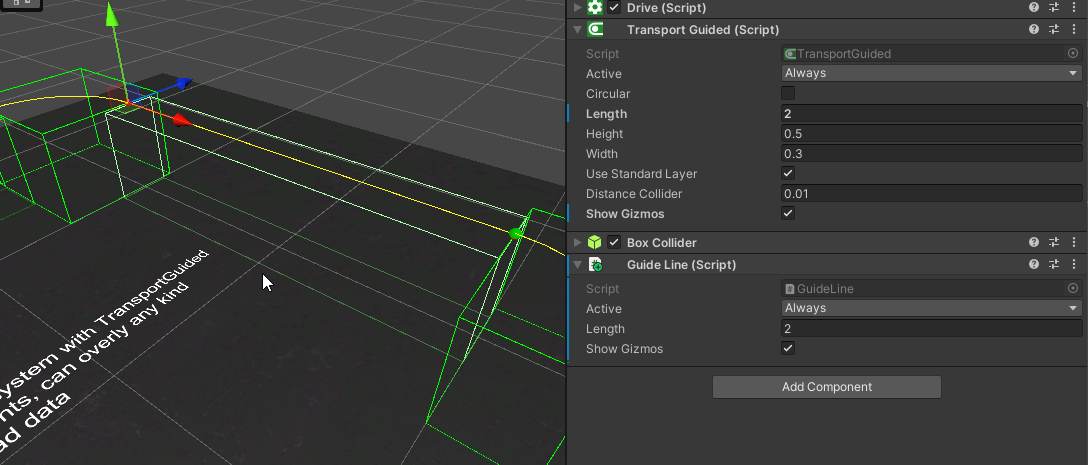Click the Add Component button

click(826, 387)
